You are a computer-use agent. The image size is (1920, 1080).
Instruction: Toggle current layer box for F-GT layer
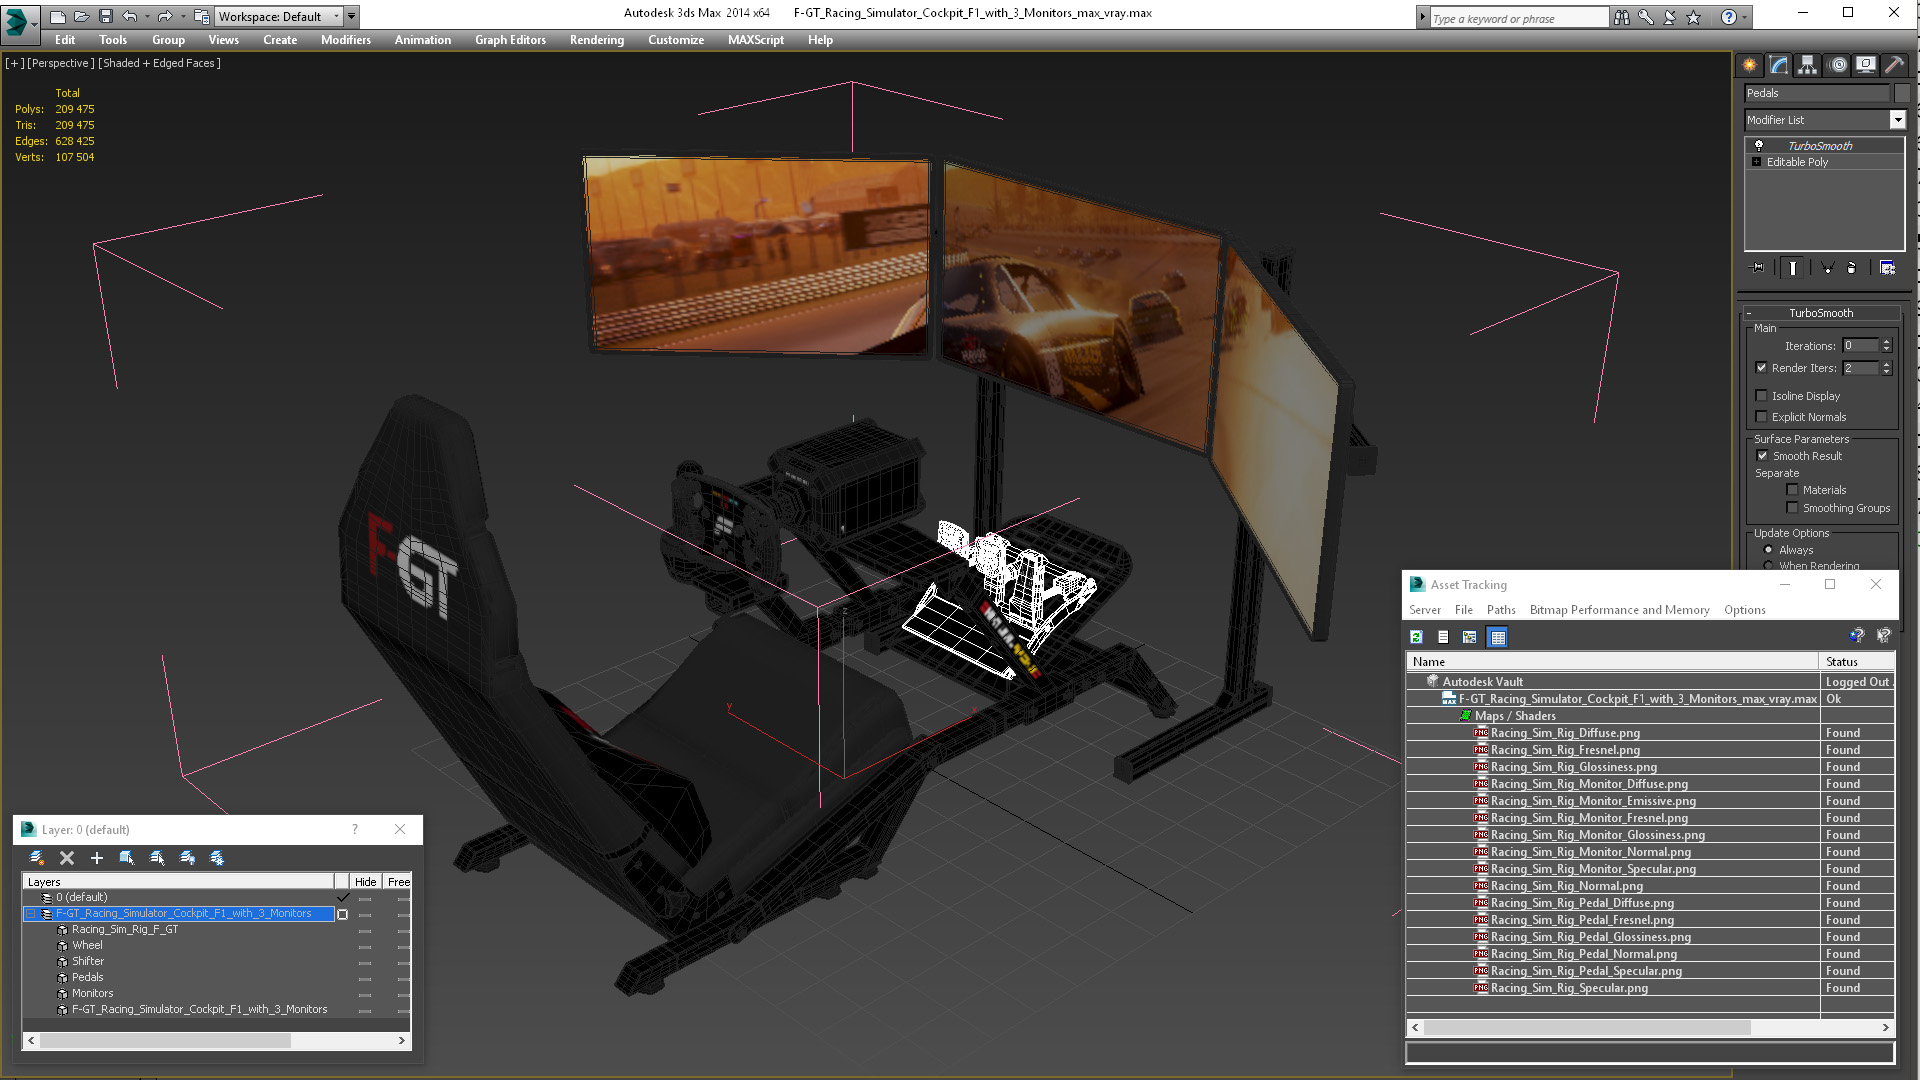[343, 914]
